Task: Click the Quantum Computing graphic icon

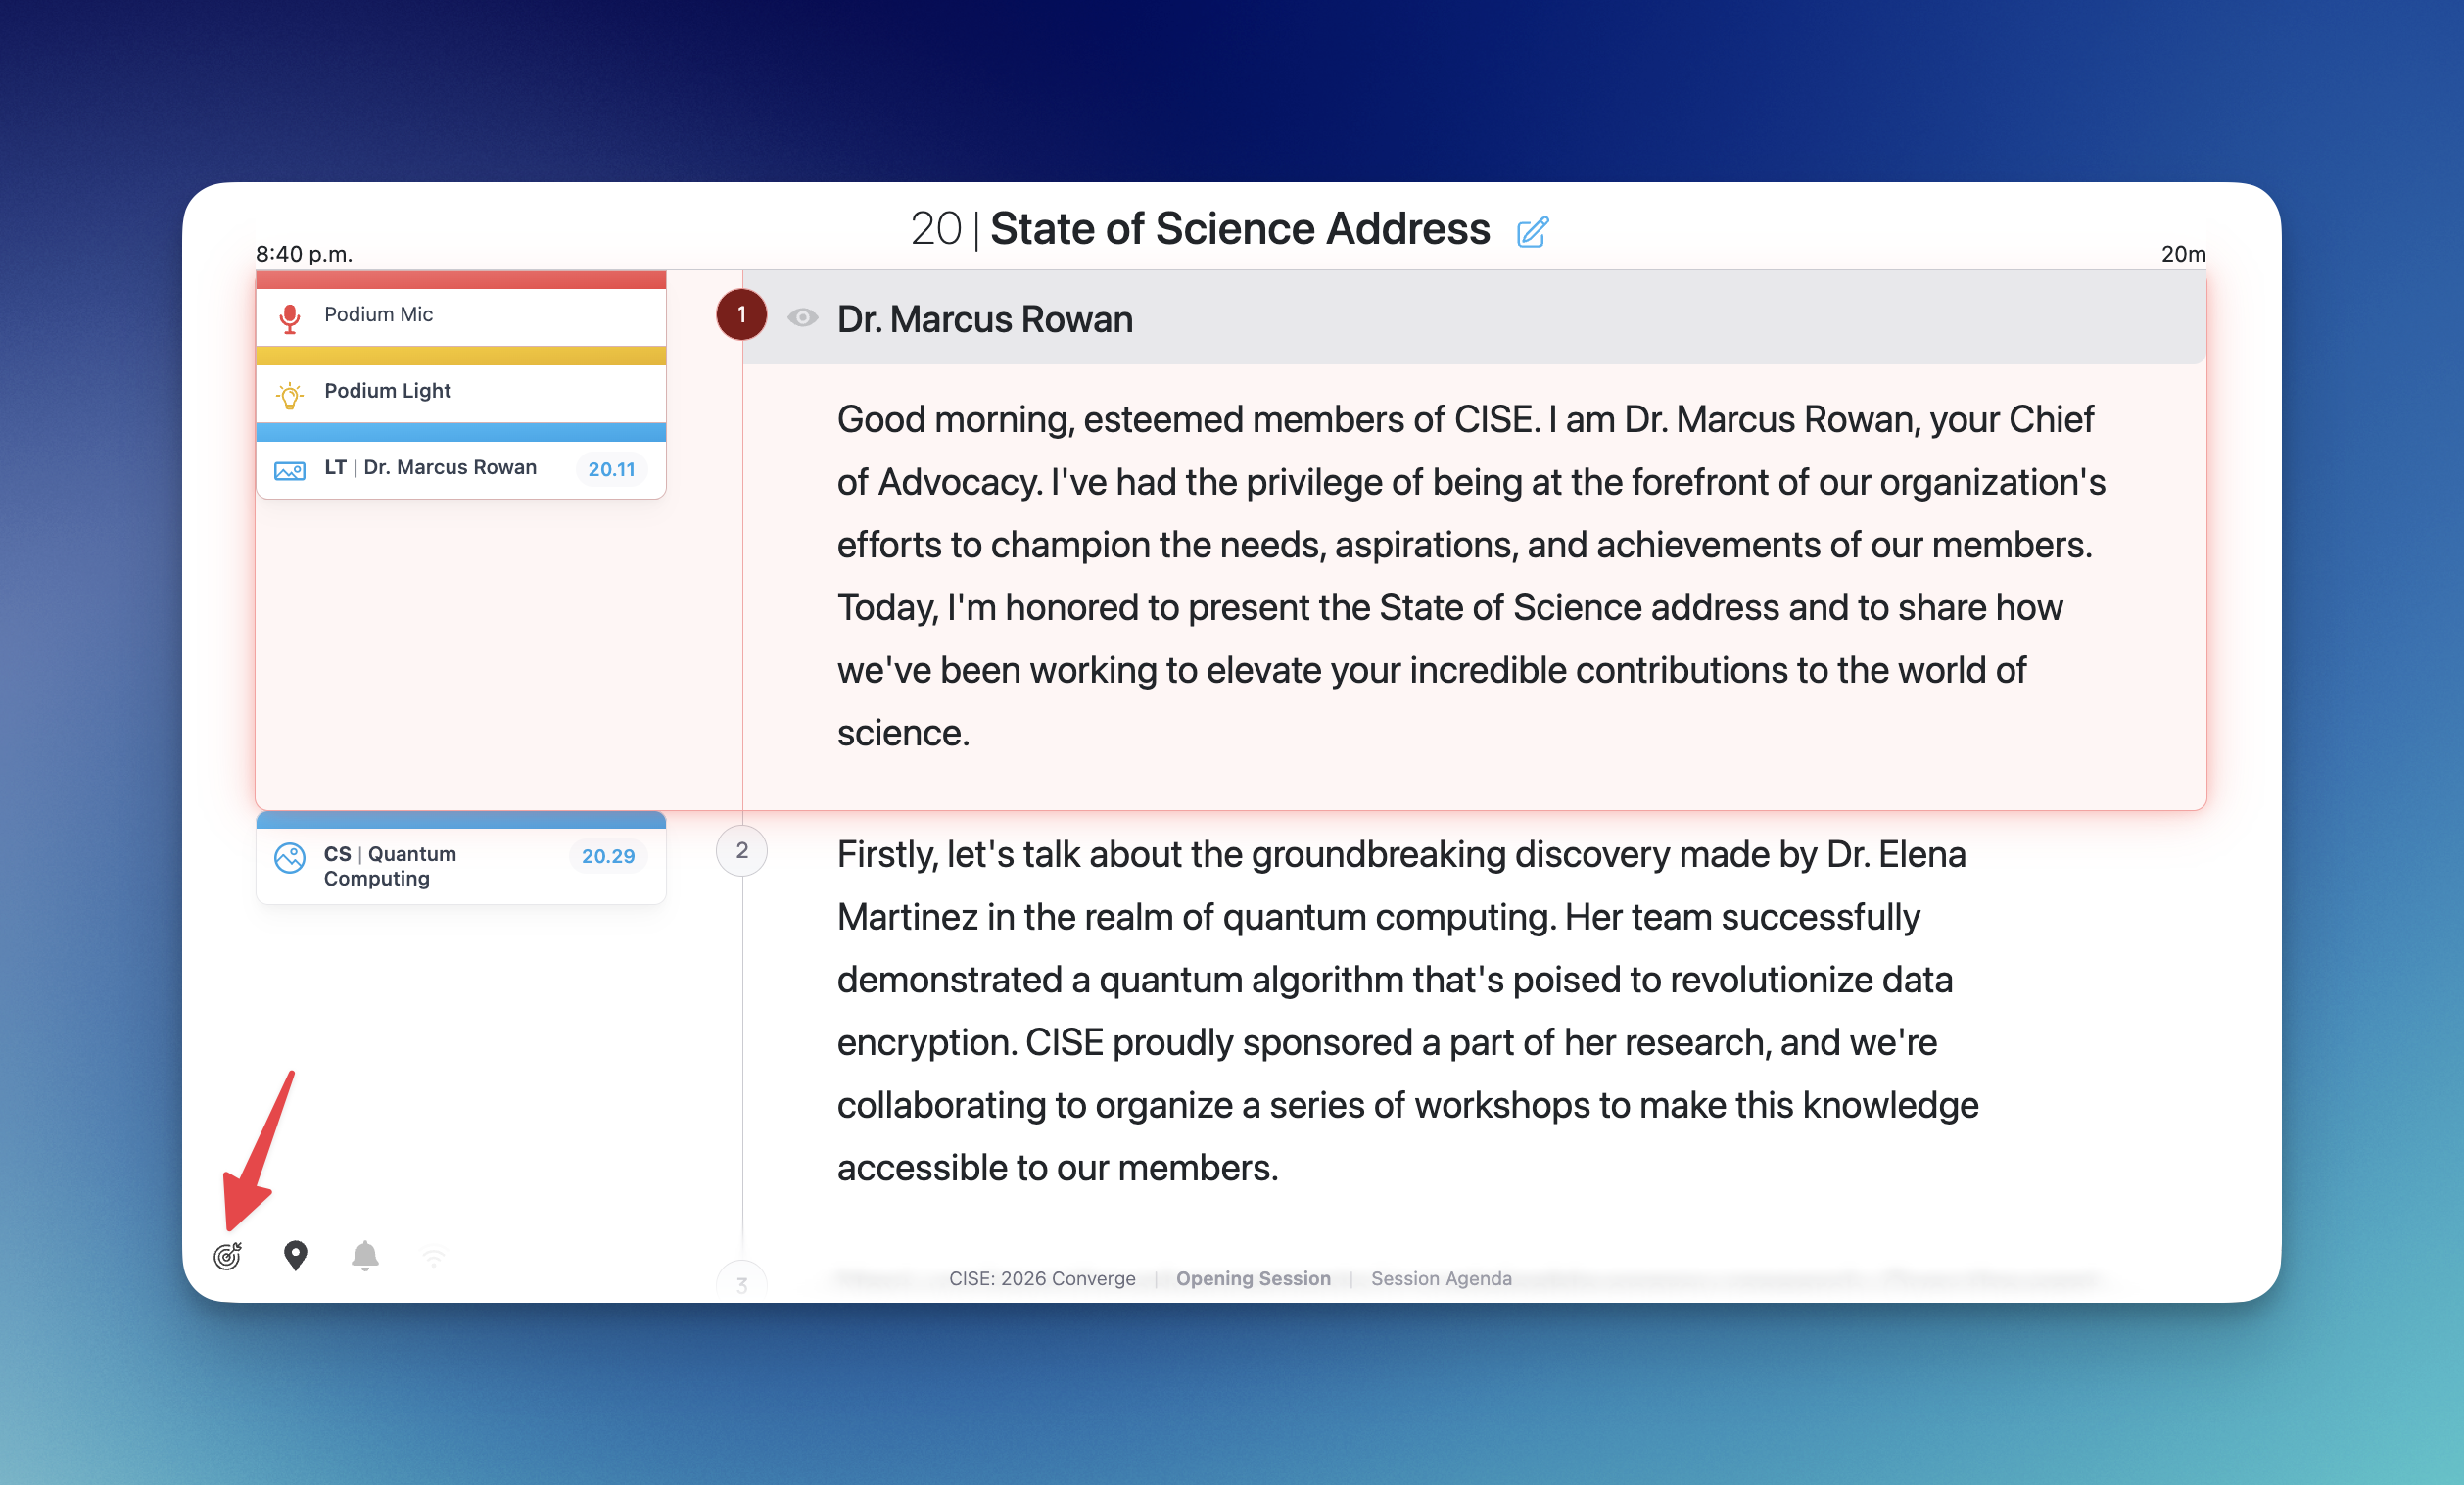Action: 290,858
